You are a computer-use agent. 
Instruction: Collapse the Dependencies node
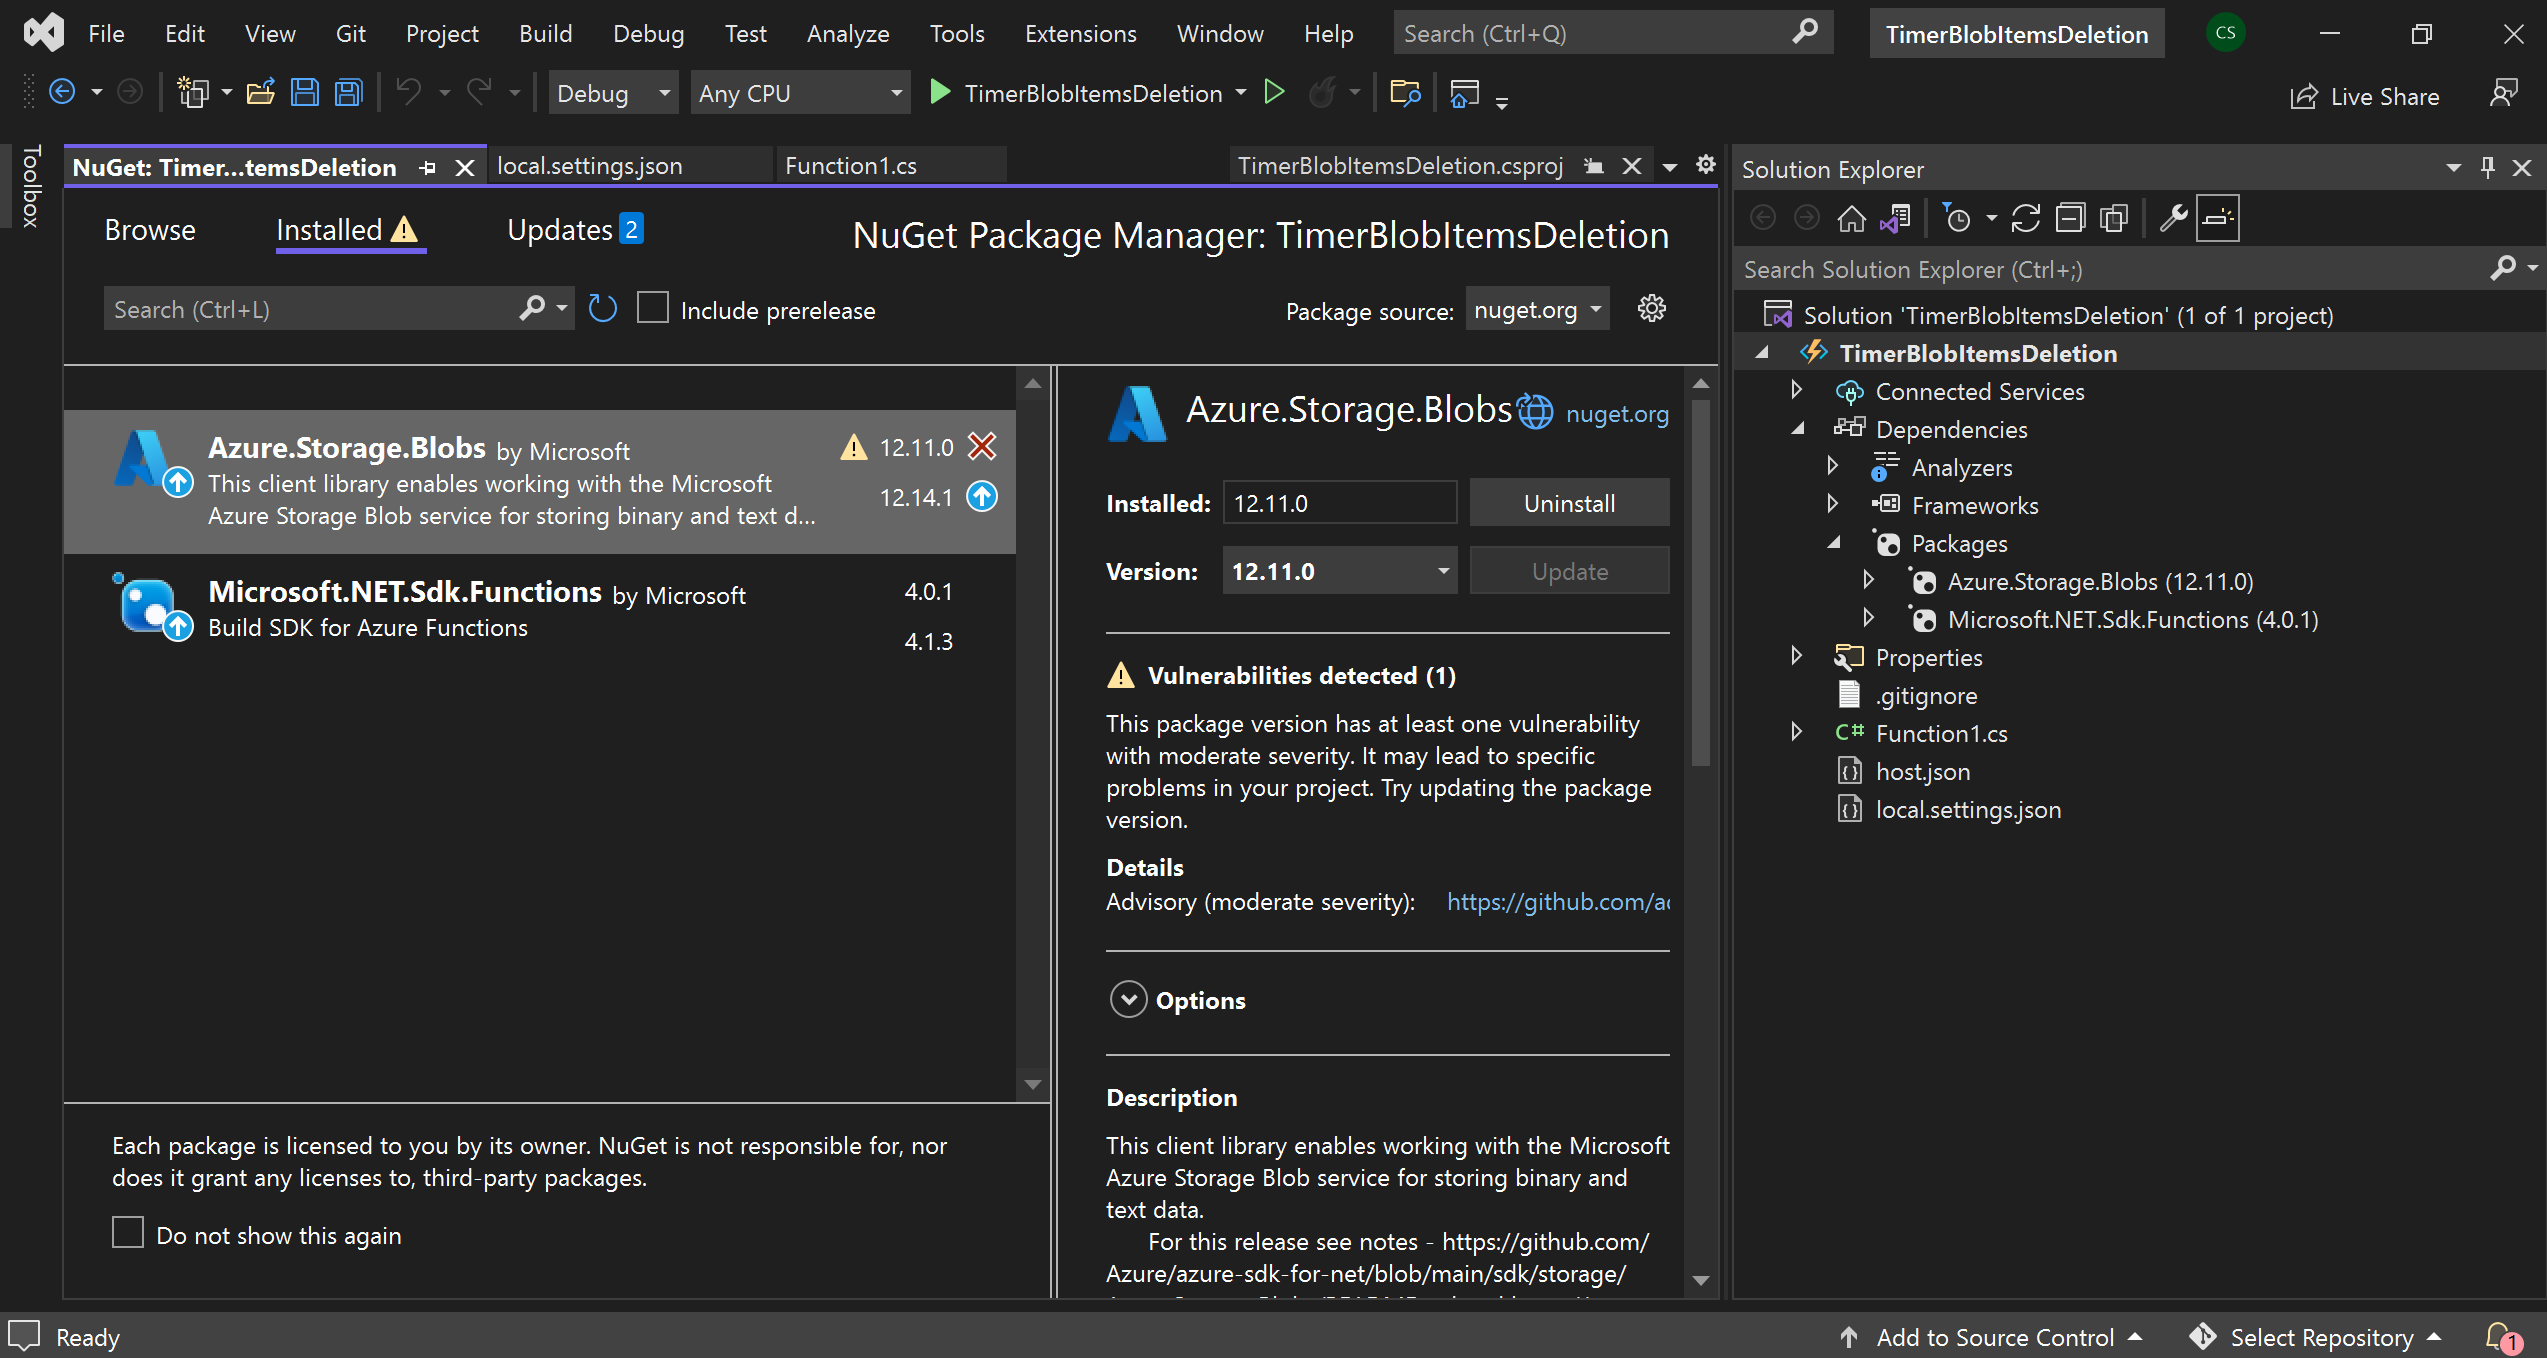pyautogui.click(x=1797, y=428)
